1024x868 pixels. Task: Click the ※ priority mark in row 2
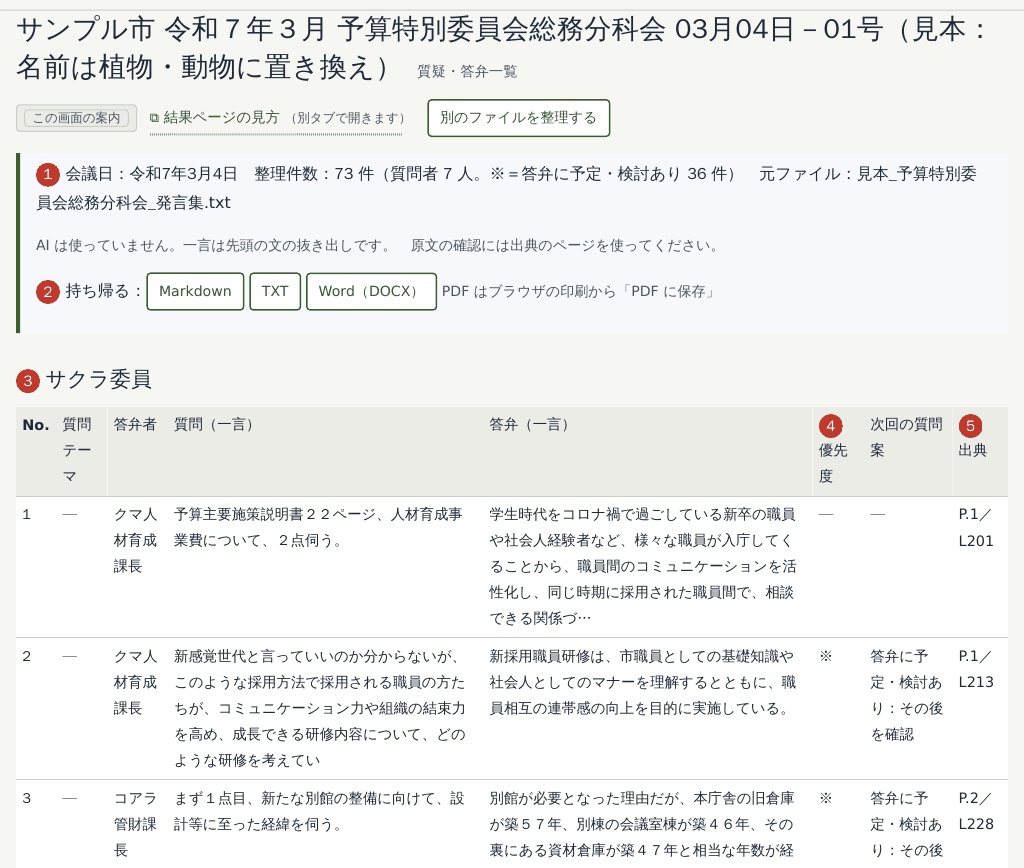click(x=825, y=656)
